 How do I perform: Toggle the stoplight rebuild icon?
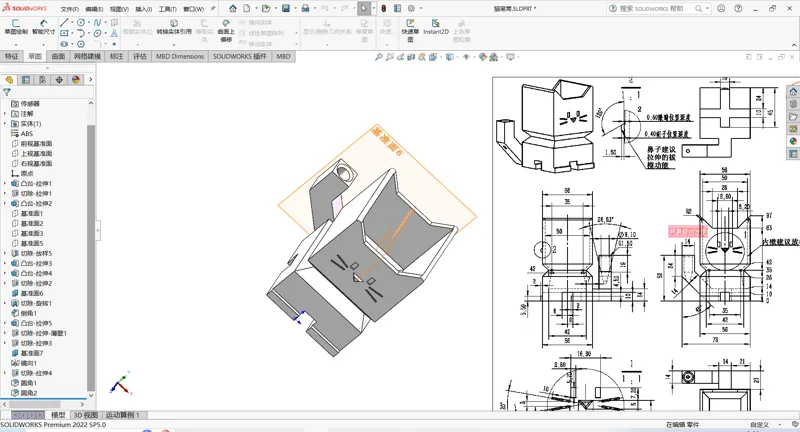[x=384, y=8]
